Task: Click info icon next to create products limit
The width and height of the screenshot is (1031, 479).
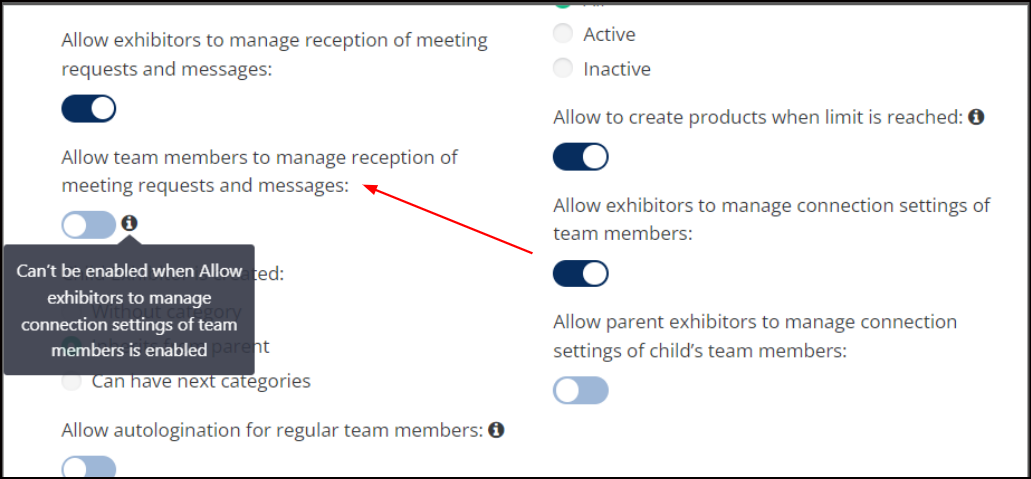Action: point(976,118)
